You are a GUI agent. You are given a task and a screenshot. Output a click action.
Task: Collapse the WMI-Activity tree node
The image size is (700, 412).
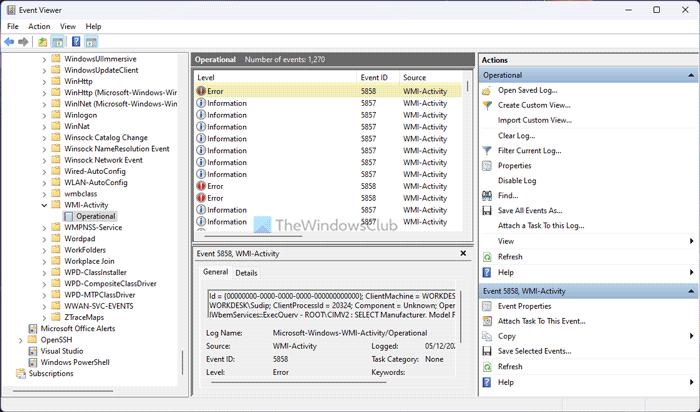[44, 205]
